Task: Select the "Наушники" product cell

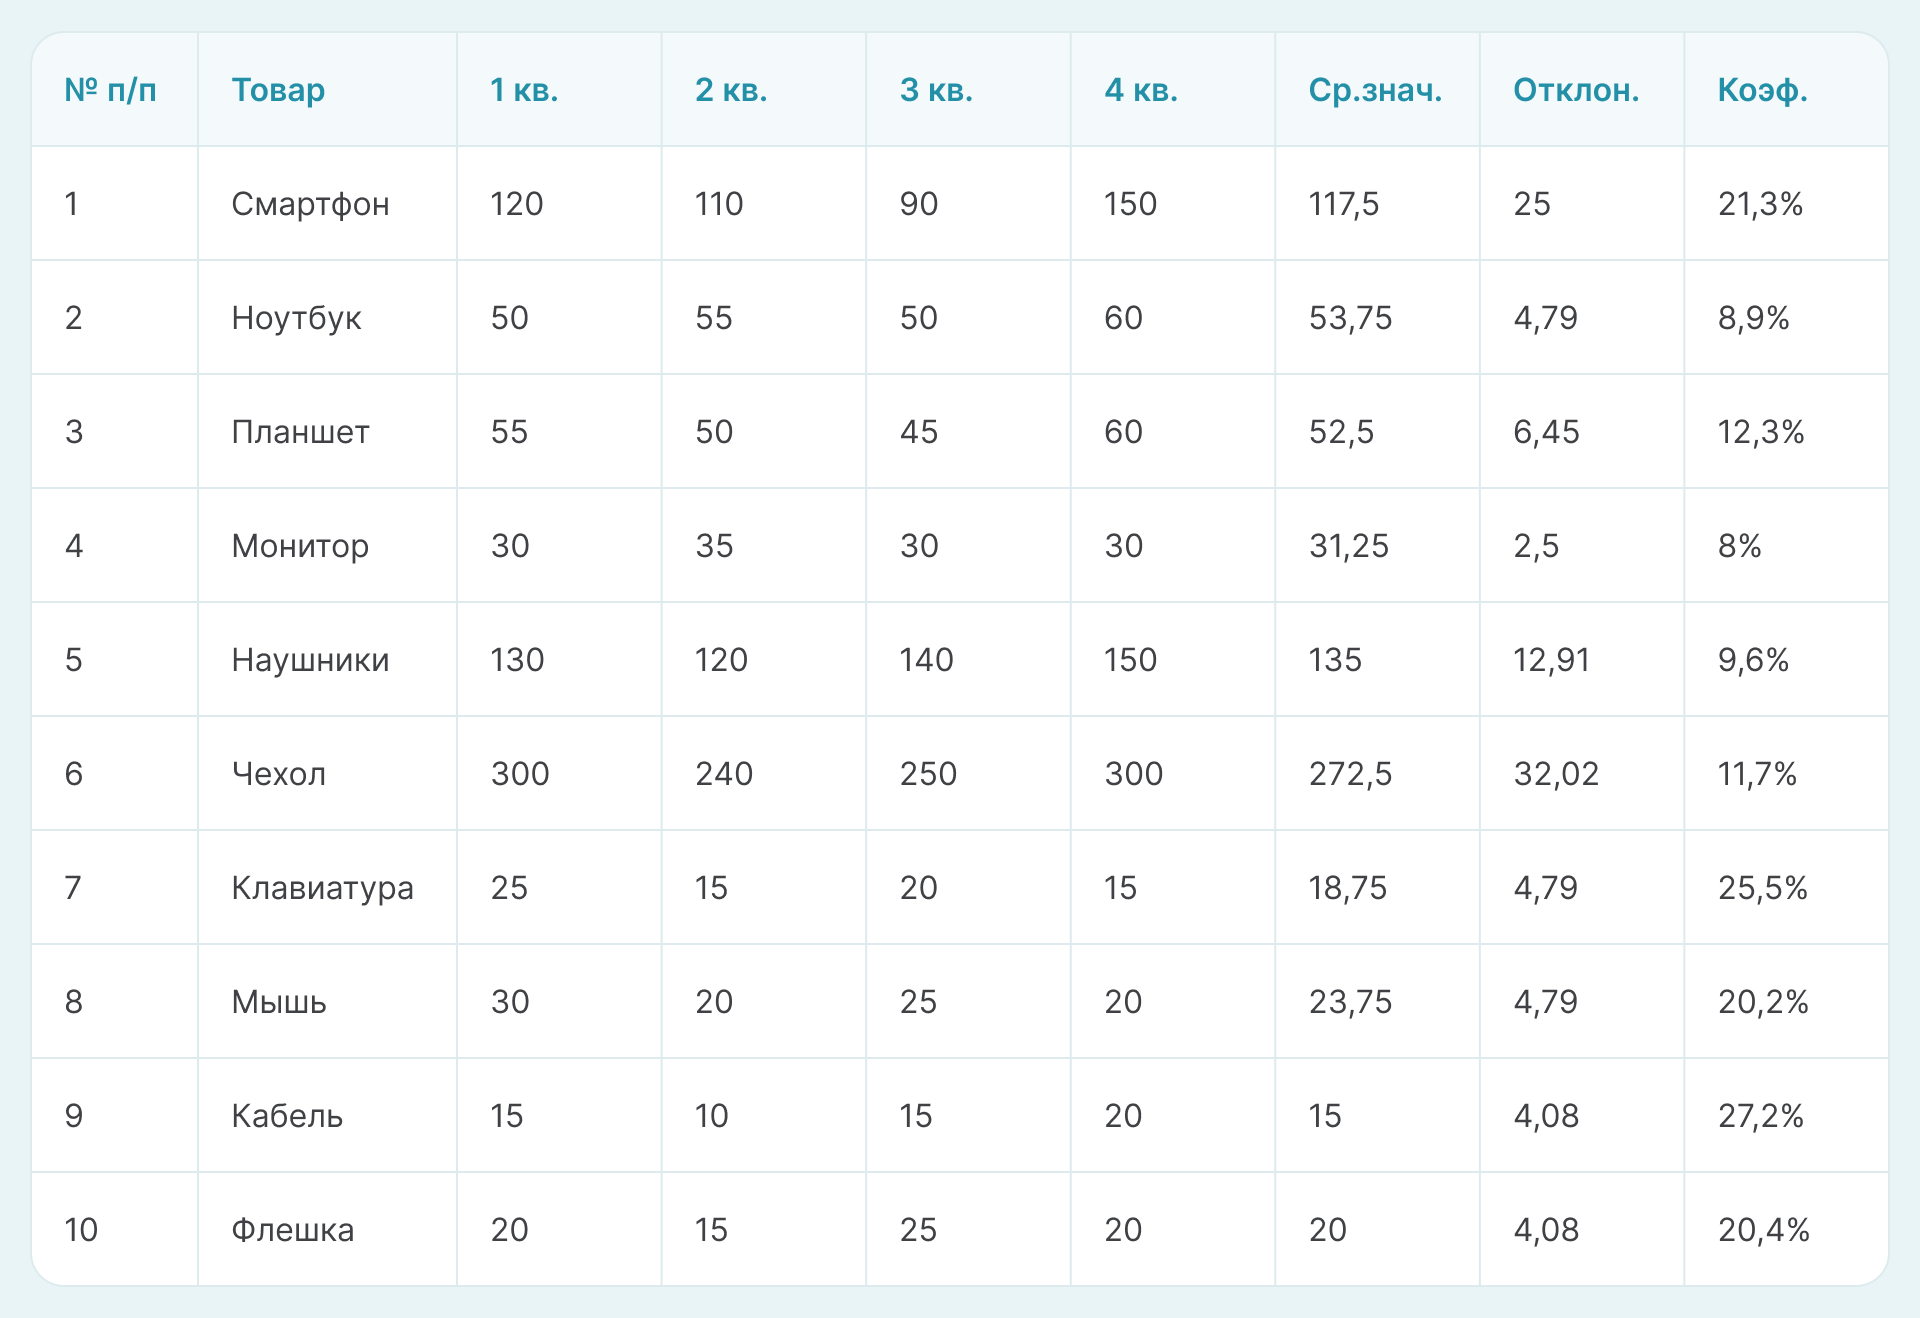Action: tap(310, 660)
